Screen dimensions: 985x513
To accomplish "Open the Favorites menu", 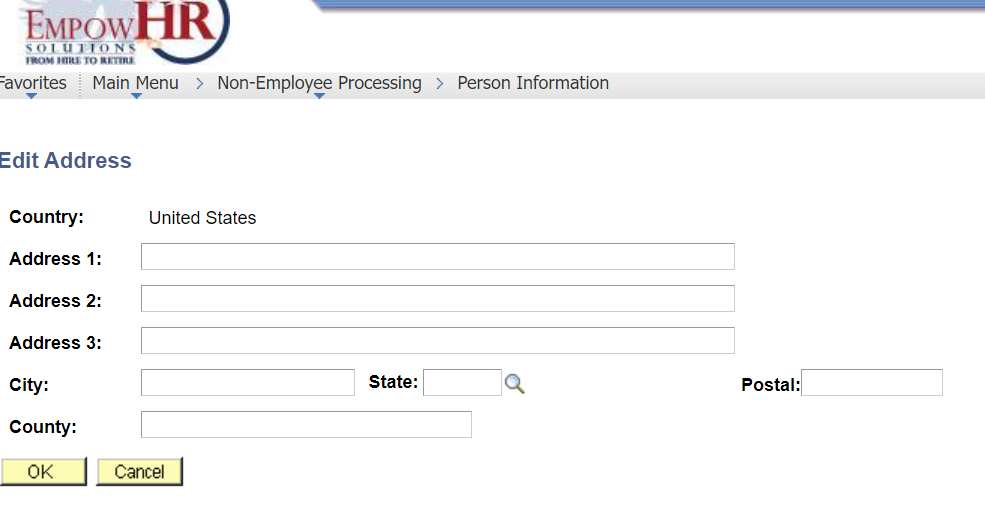I will tap(32, 83).
